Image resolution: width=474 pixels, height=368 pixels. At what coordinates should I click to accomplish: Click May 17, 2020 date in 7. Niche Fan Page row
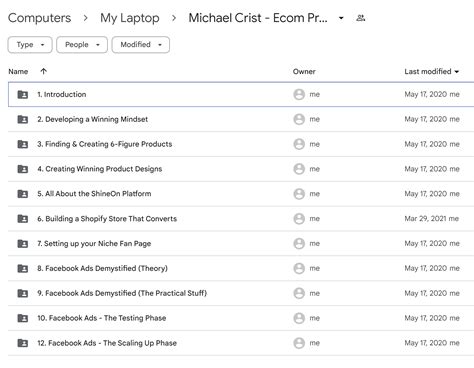(x=426, y=244)
